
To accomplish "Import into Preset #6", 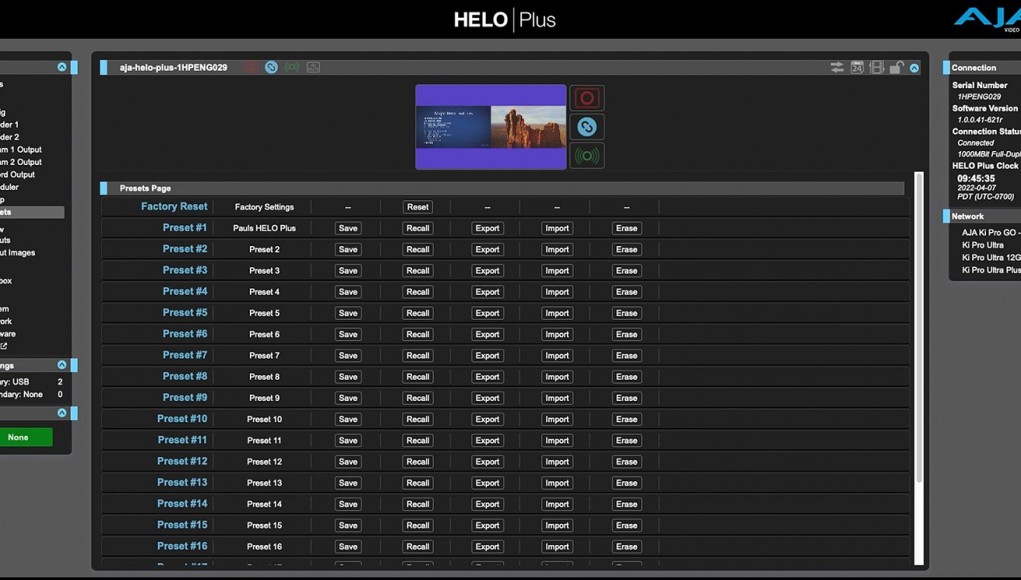I will tap(557, 335).
